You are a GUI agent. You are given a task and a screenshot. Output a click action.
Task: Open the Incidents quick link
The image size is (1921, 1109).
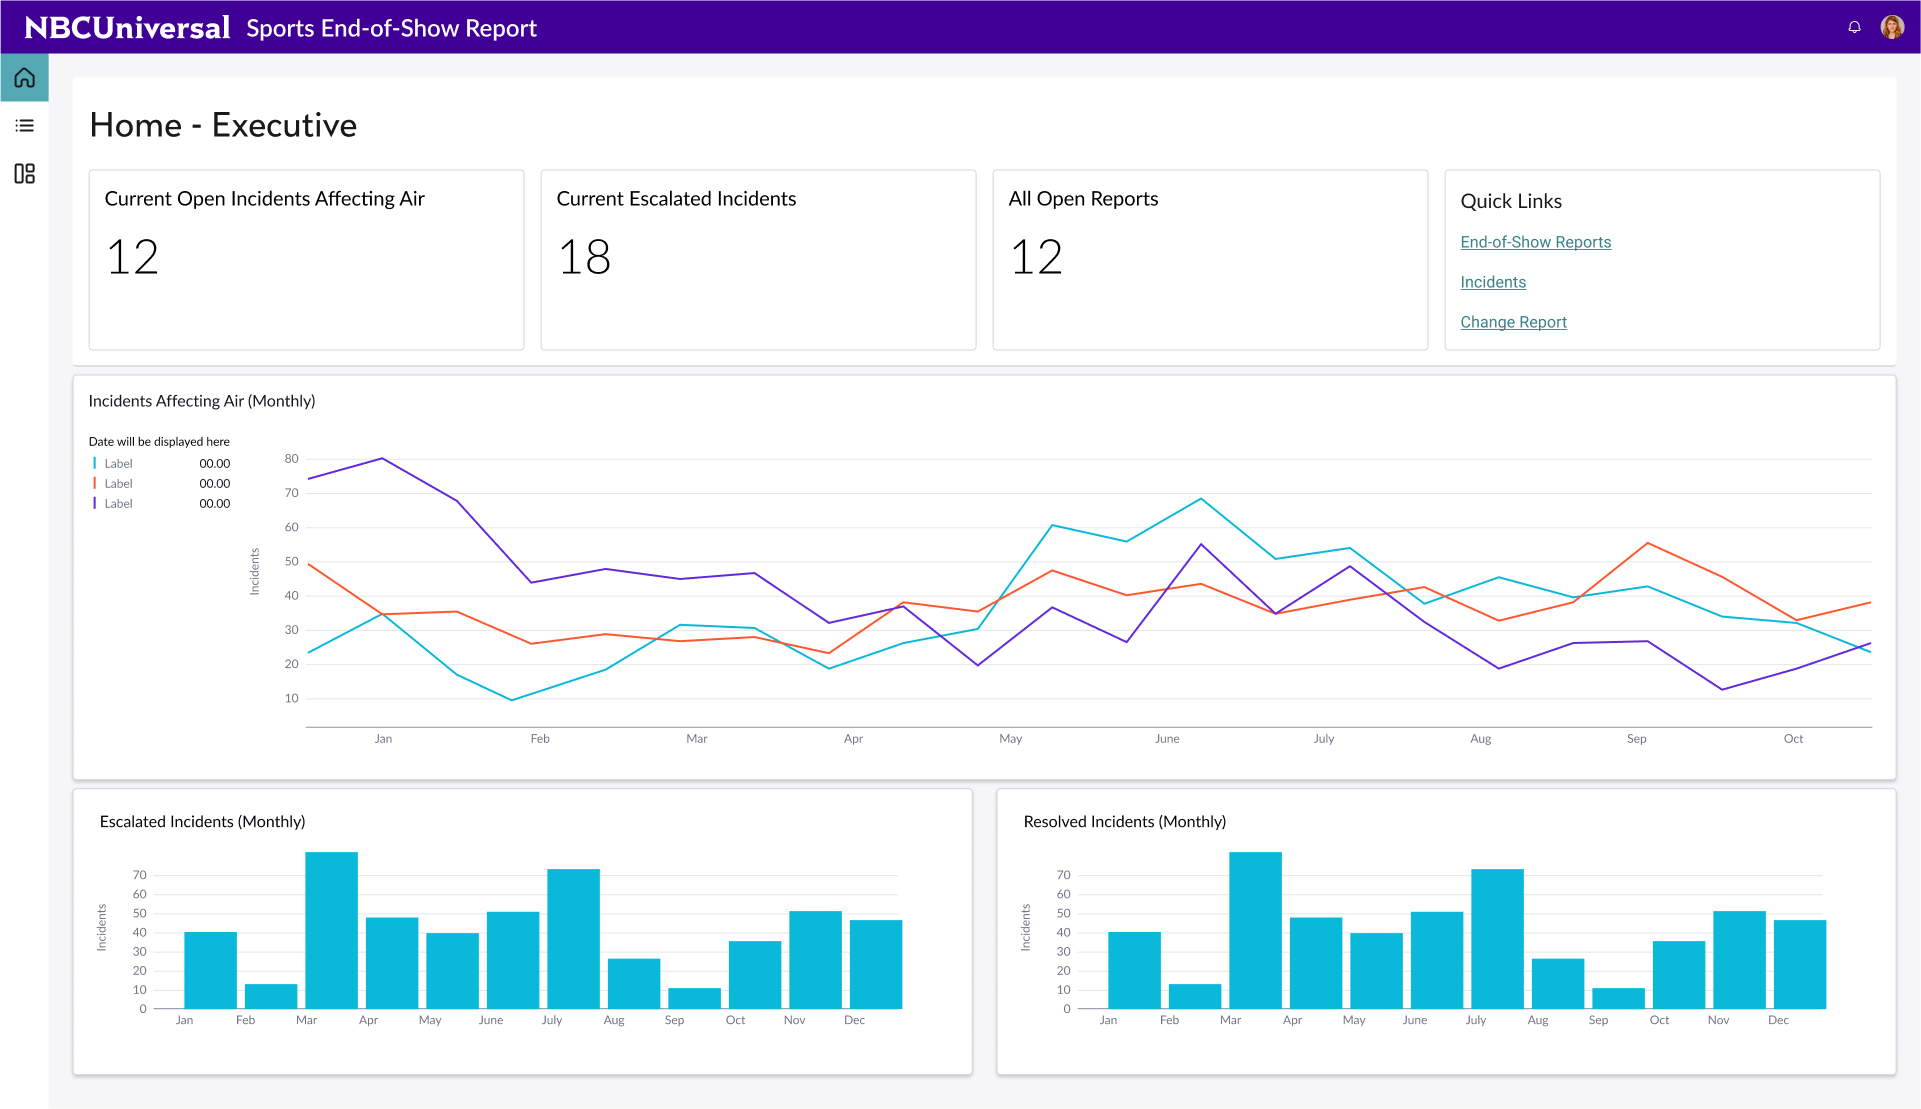point(1492,282)
